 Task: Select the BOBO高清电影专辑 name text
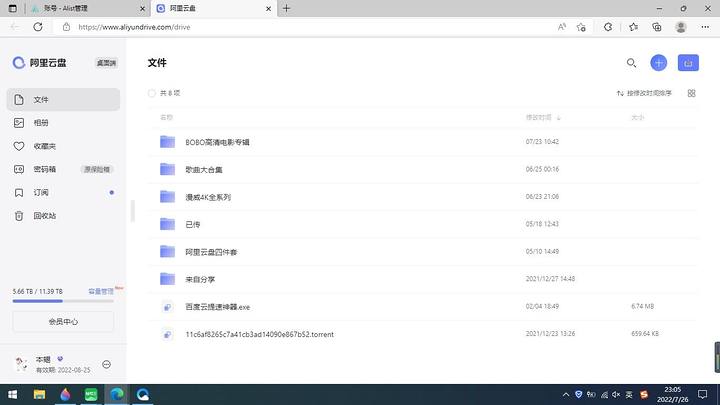click(217, 142)
